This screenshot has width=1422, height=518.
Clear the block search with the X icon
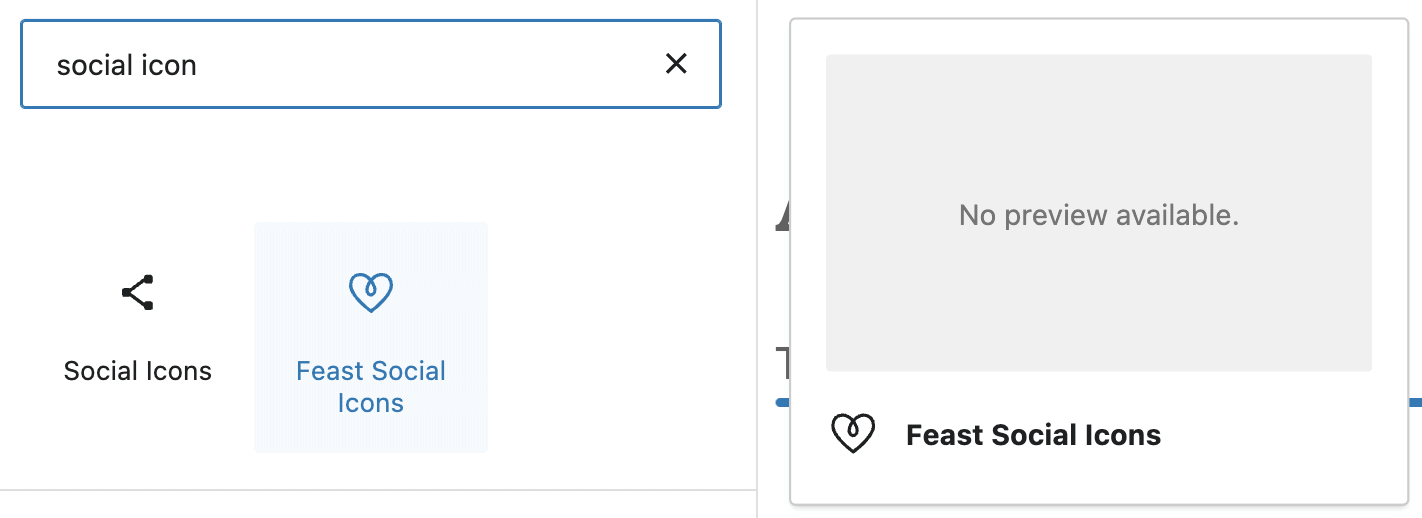pos(676,64)
